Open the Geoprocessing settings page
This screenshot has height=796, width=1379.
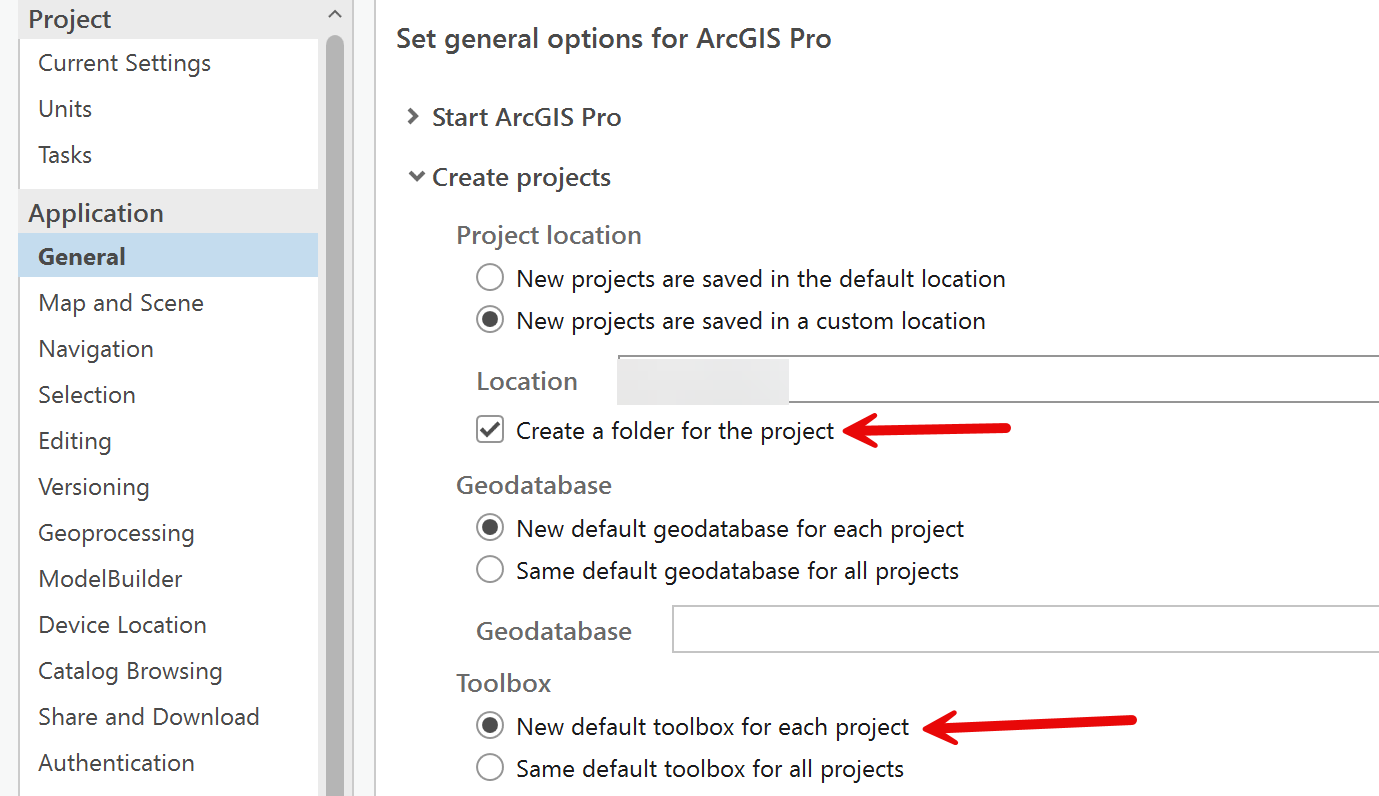(115, 532)
